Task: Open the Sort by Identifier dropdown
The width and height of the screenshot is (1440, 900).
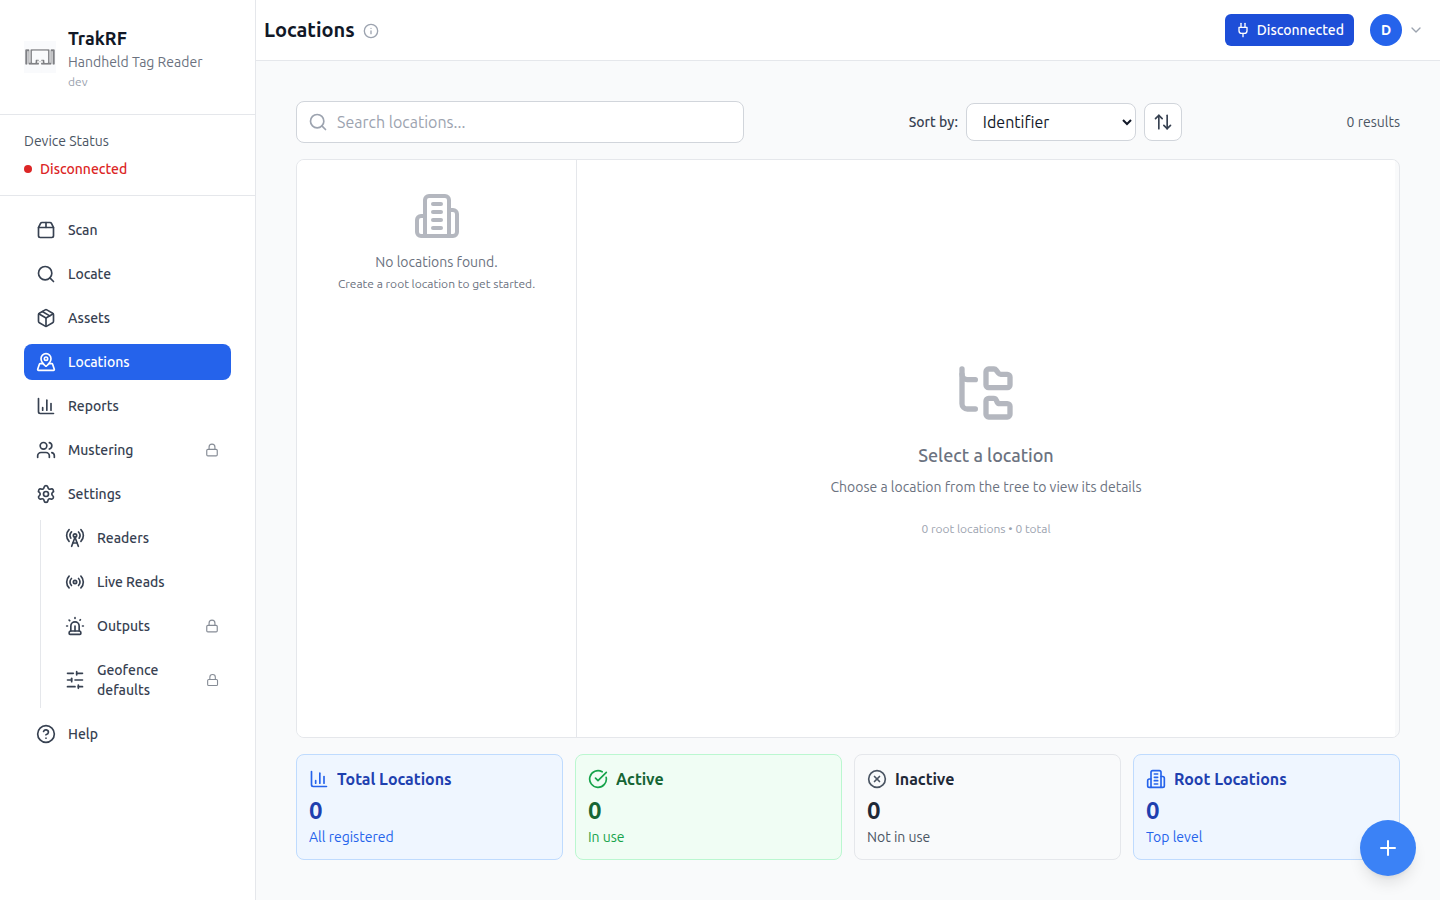Action: 1051,122
